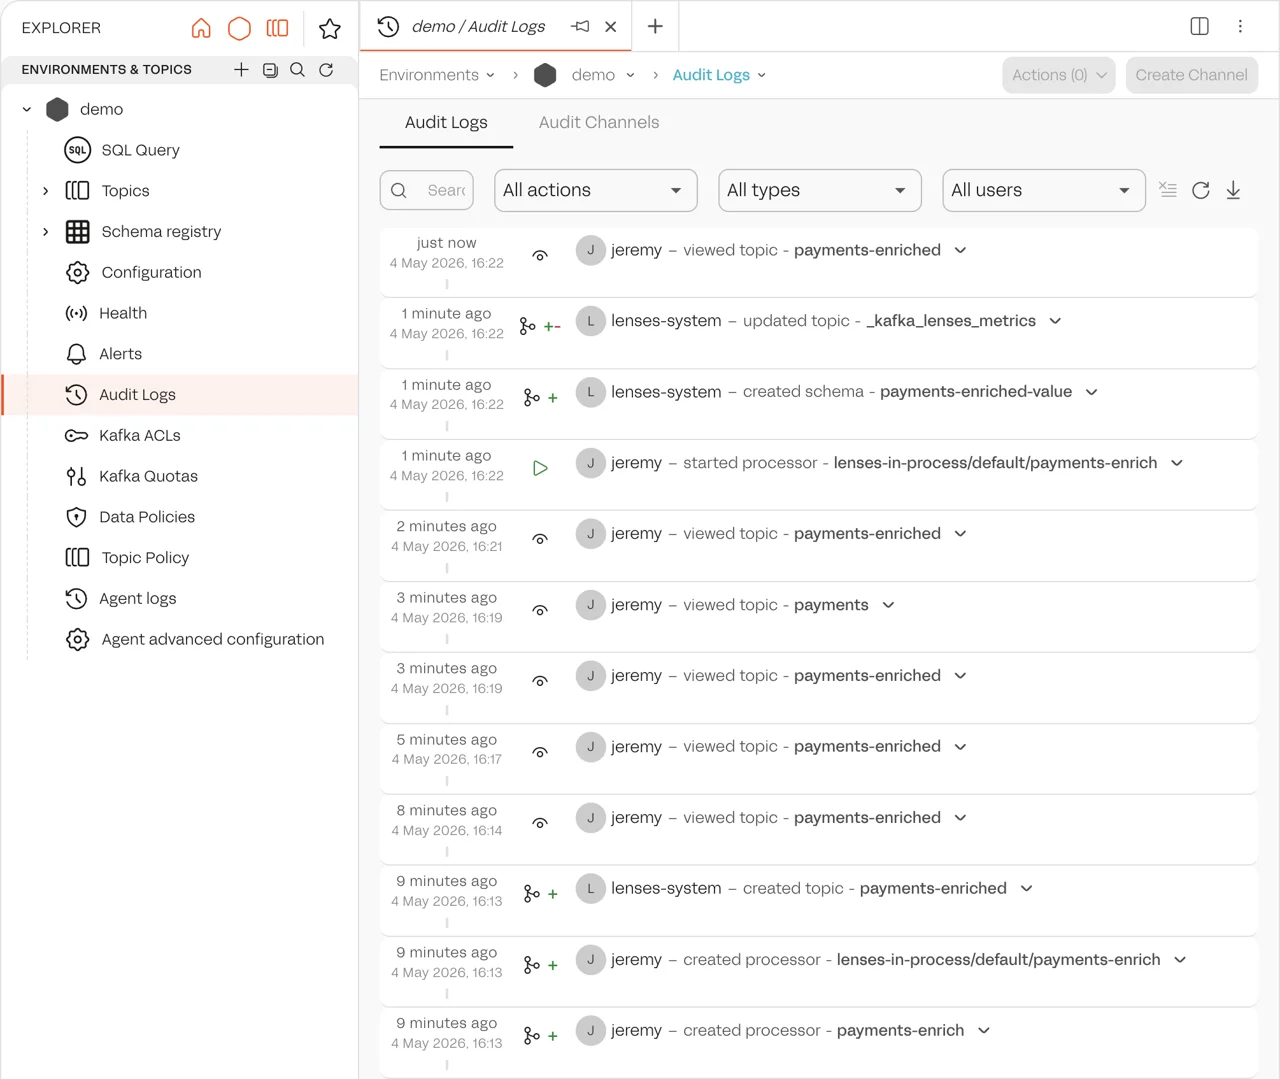
Task: Click the topics book icon in Explorer header
Action: click(x=277, y=28)
